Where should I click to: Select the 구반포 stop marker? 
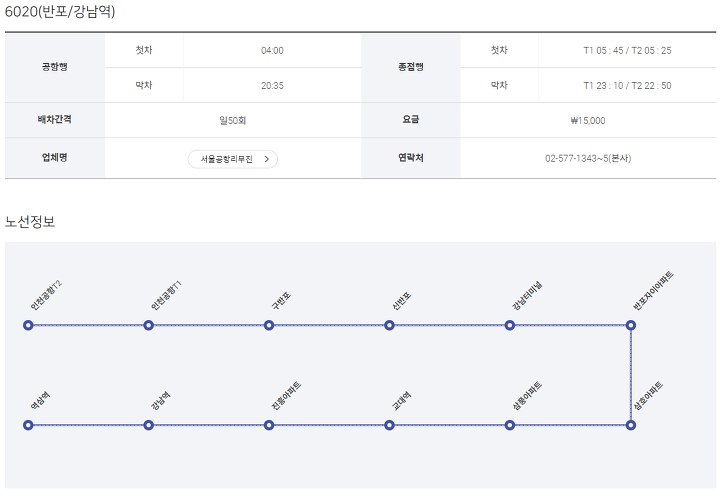[x=269, y=325]
